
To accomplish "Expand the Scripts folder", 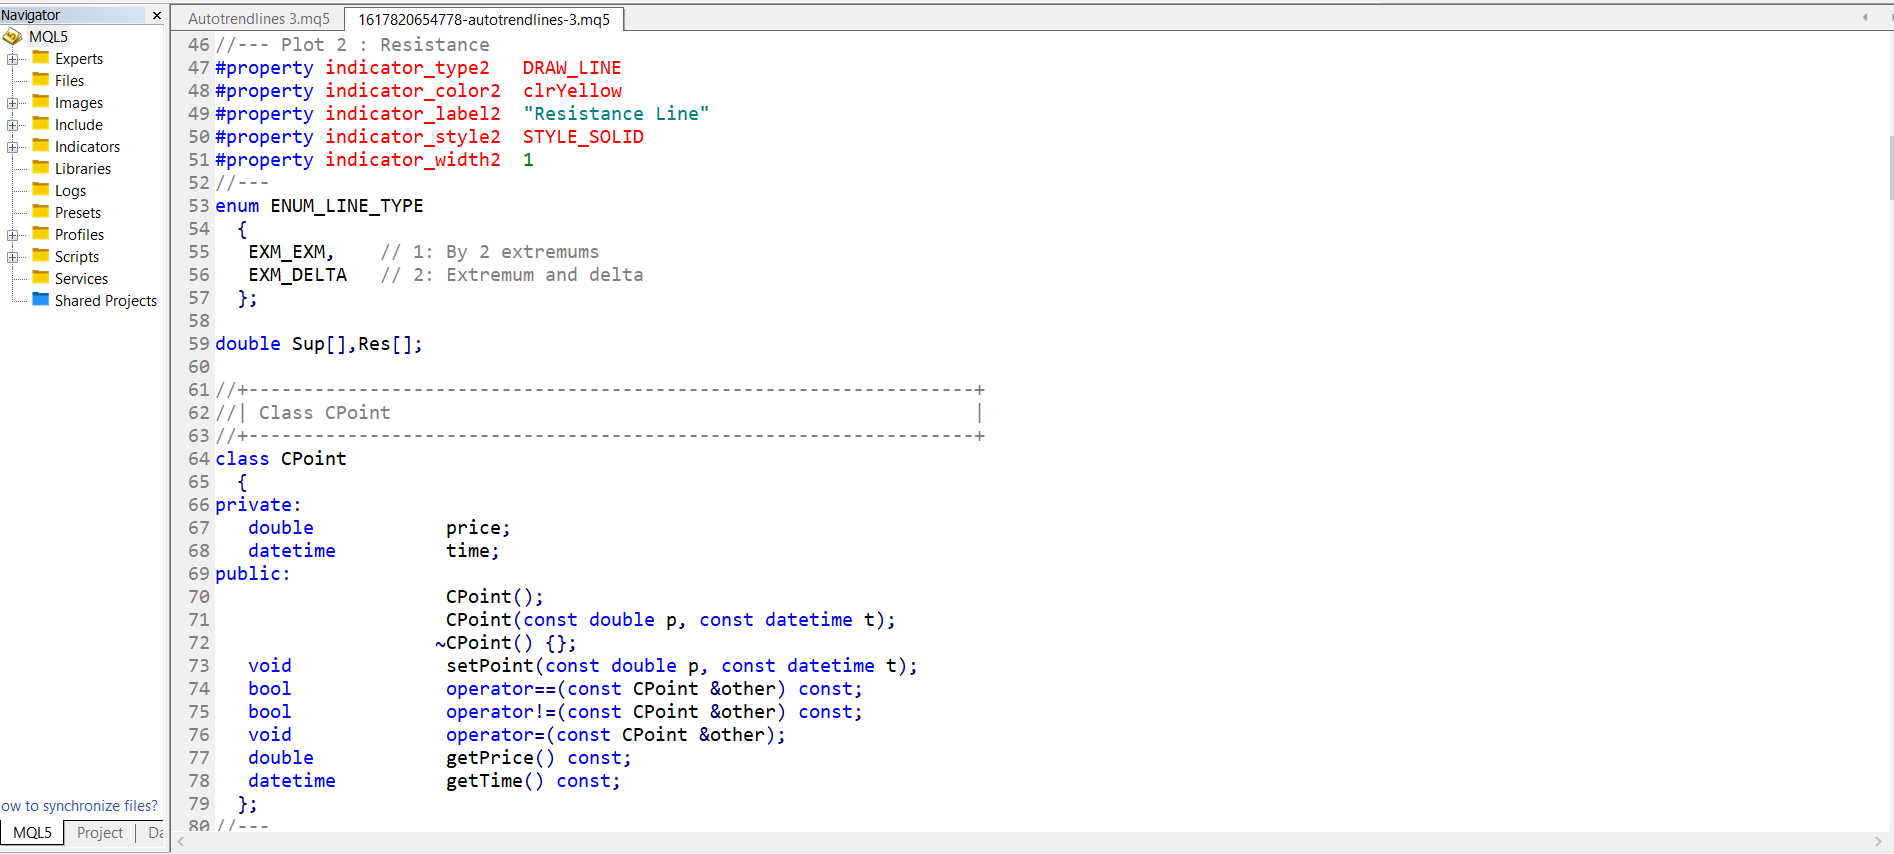I will pos(12,257).
